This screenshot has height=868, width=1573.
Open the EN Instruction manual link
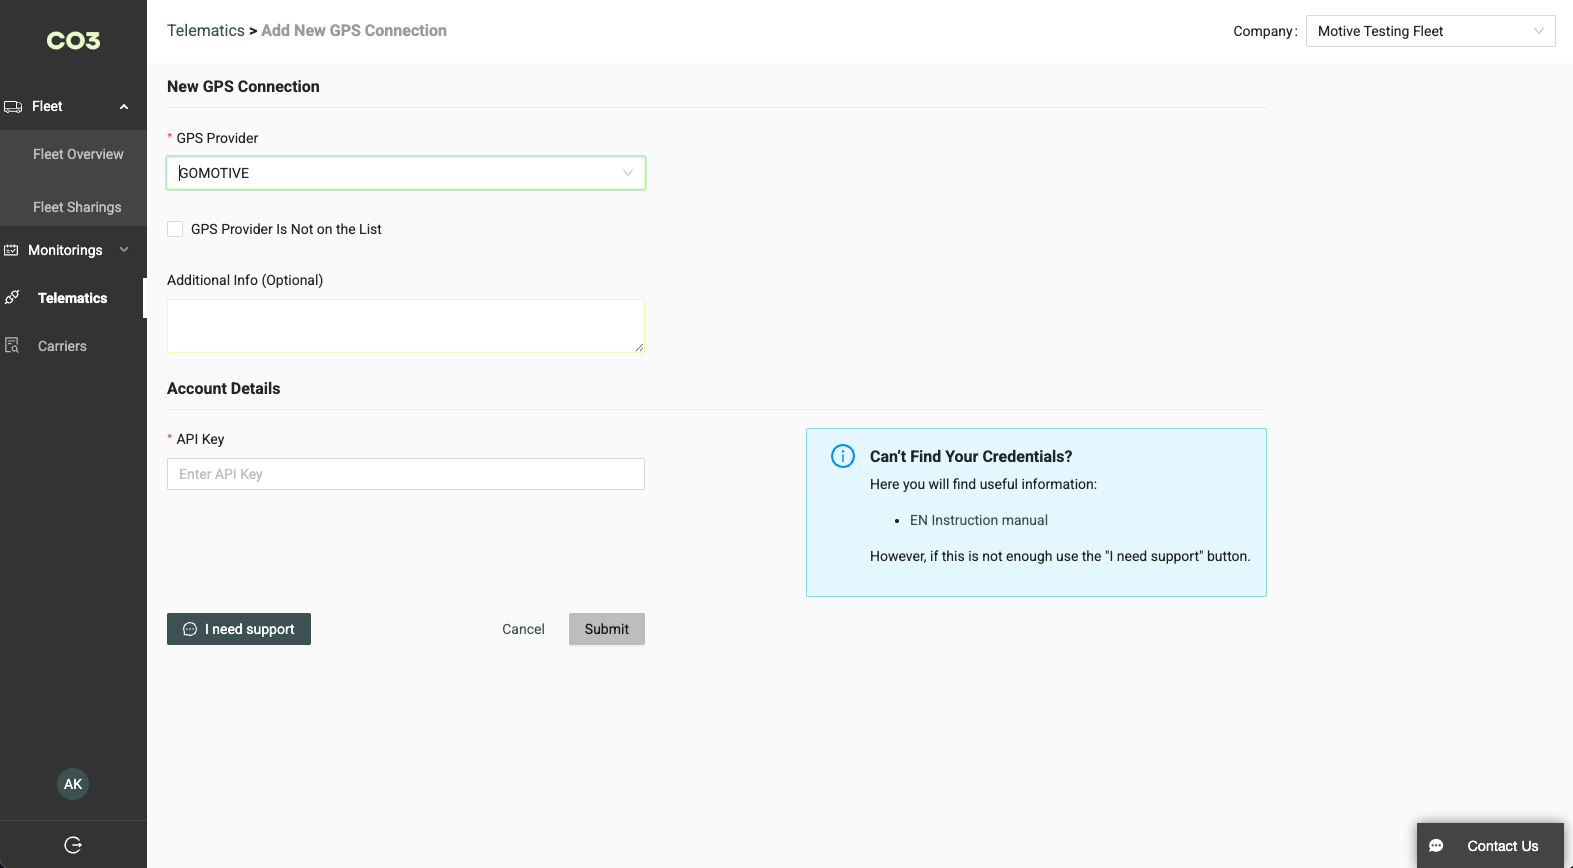click(978, 520)
